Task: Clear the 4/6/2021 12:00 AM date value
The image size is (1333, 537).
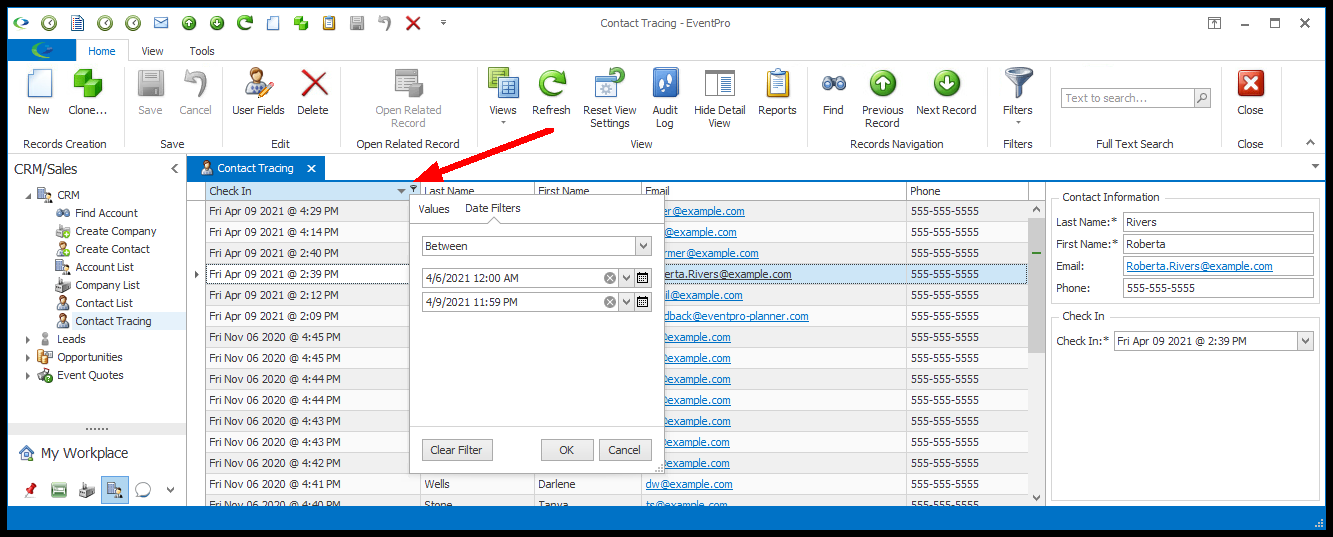Action: (610, 277)
